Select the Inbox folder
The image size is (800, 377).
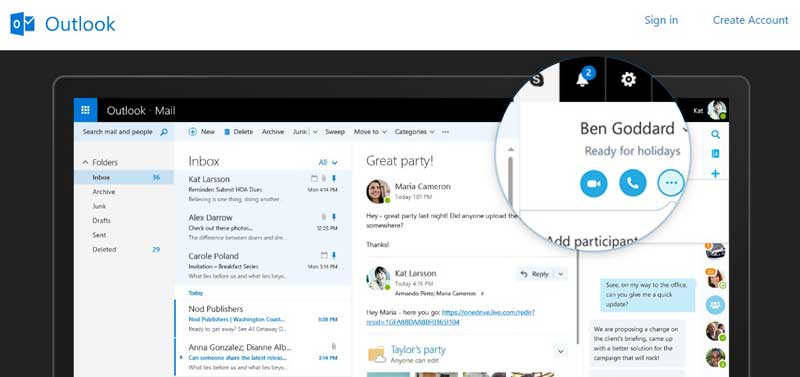pyautogui.click(x=124, y=178)
